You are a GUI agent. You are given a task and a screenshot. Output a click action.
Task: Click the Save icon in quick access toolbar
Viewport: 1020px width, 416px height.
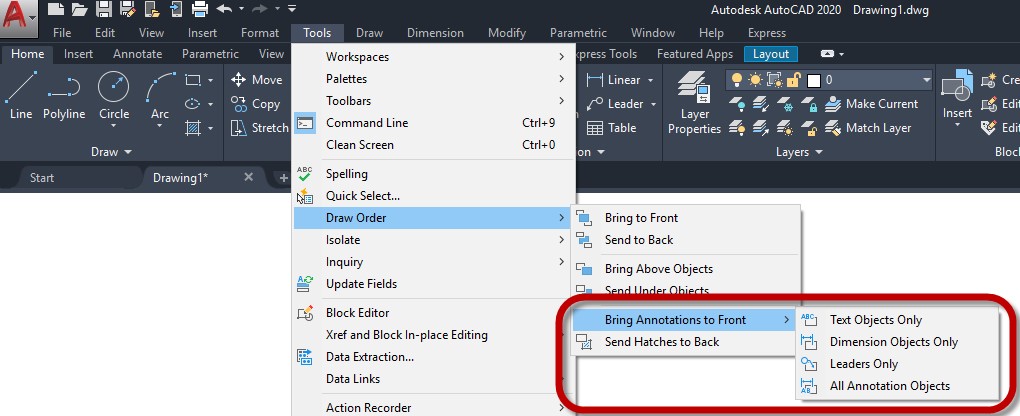pyautogui.click(x=103, y=9)
